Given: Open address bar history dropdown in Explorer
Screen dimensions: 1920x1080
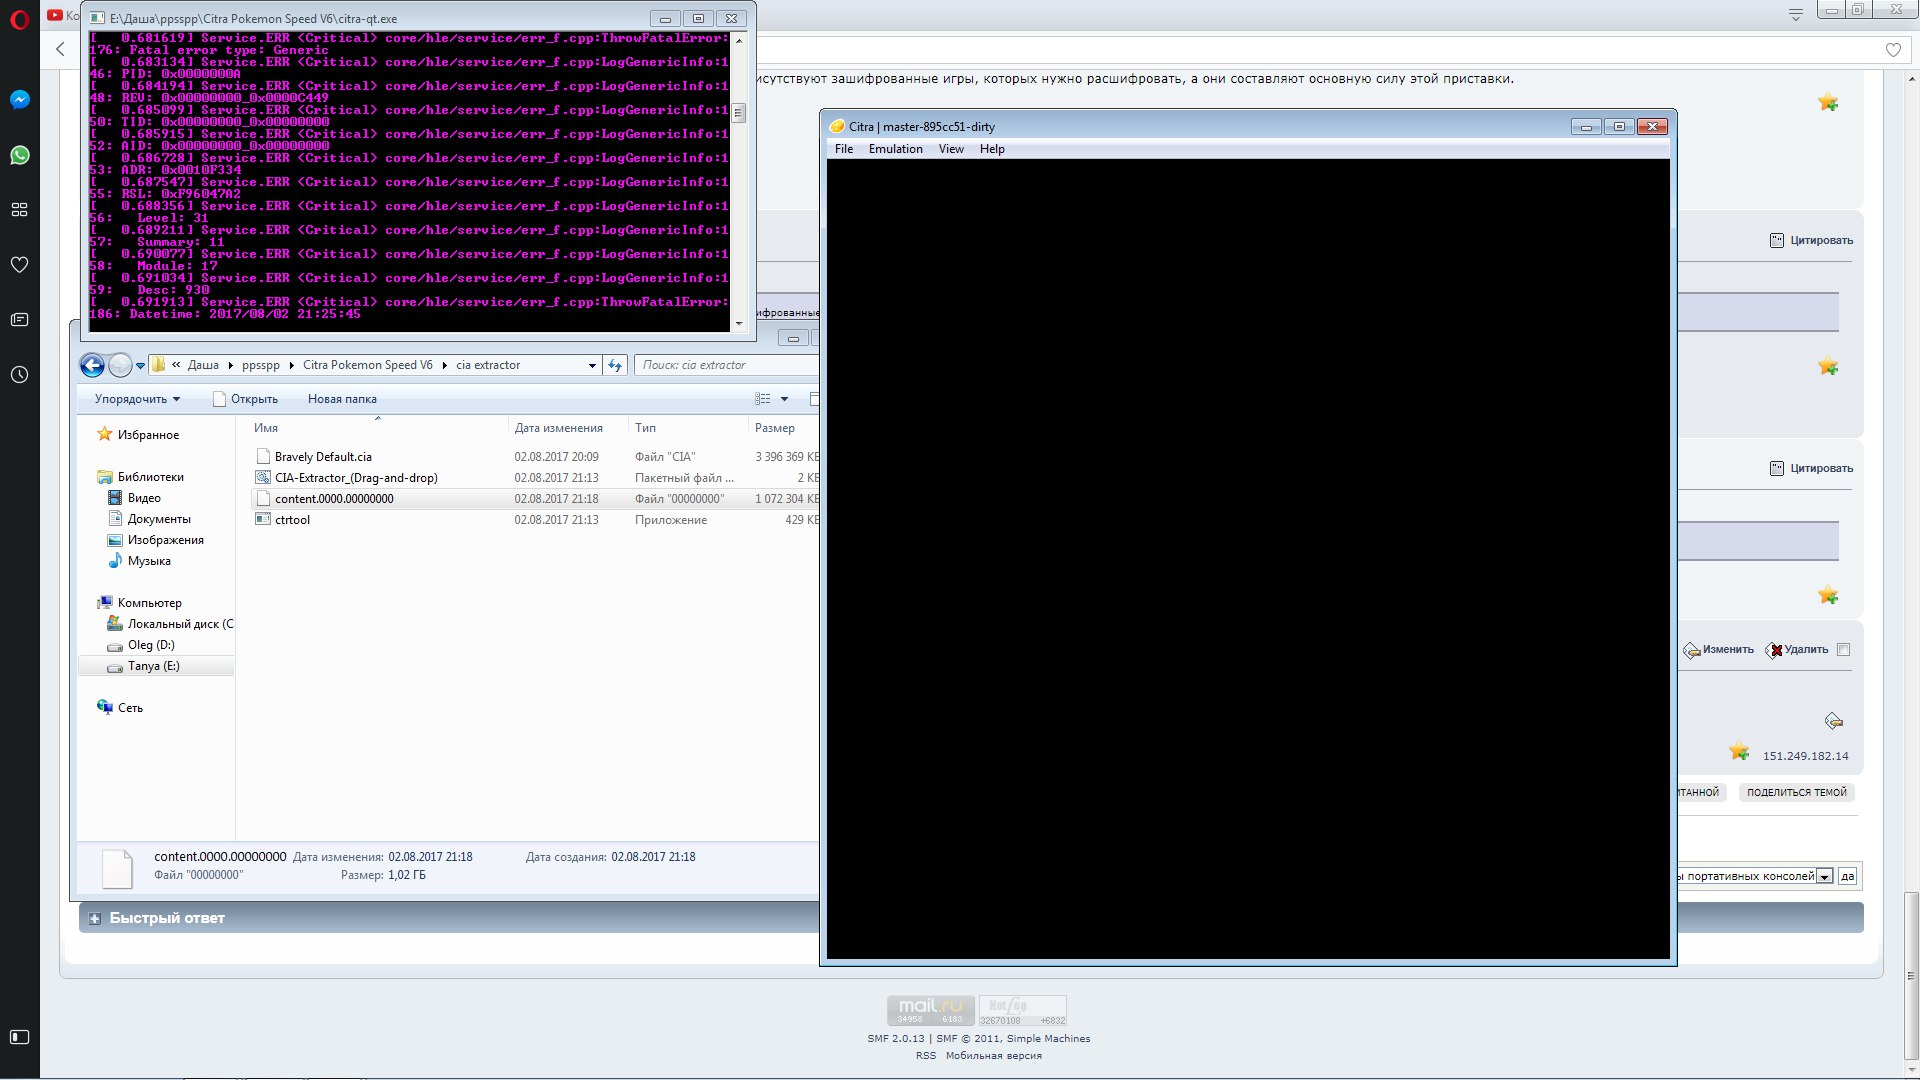Looking at the screenshot, I should click(592, 366).
